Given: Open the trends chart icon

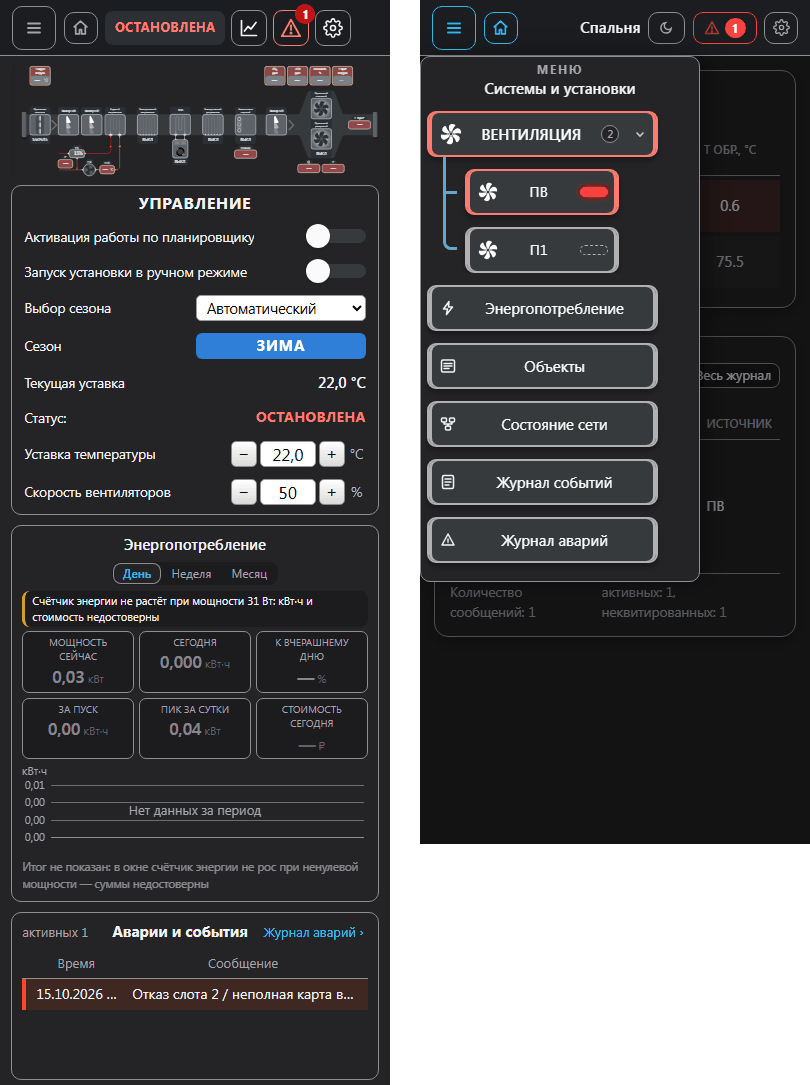Looking at the screenshot, I should tap(249, 28).
